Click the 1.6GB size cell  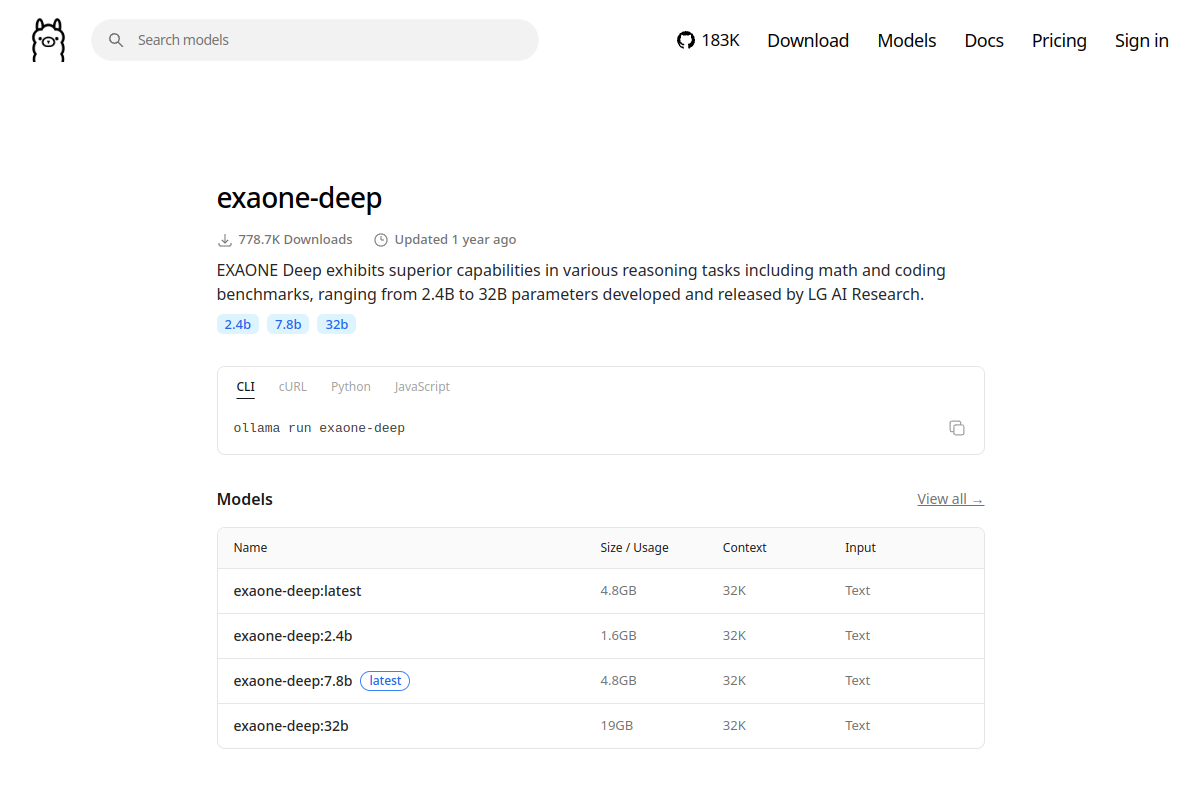coord(618,636)
